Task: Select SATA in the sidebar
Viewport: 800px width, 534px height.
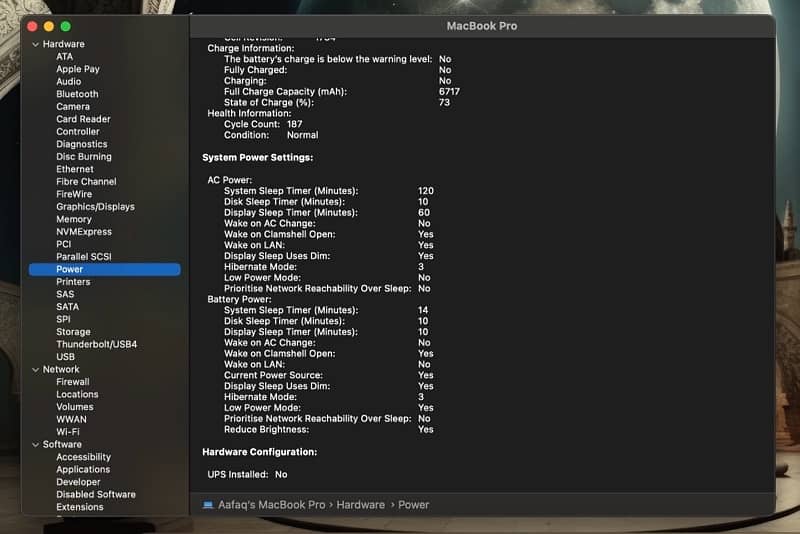Action: click(67, 307)
